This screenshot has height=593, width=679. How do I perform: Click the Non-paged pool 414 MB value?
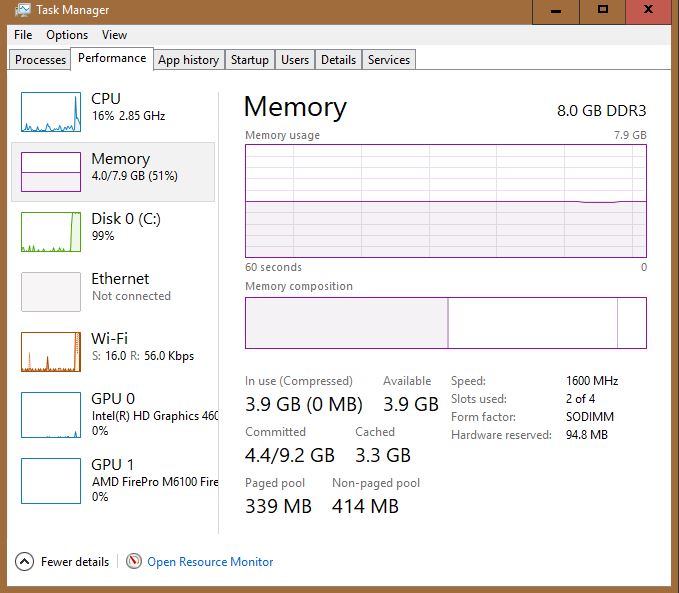[365, 506]
